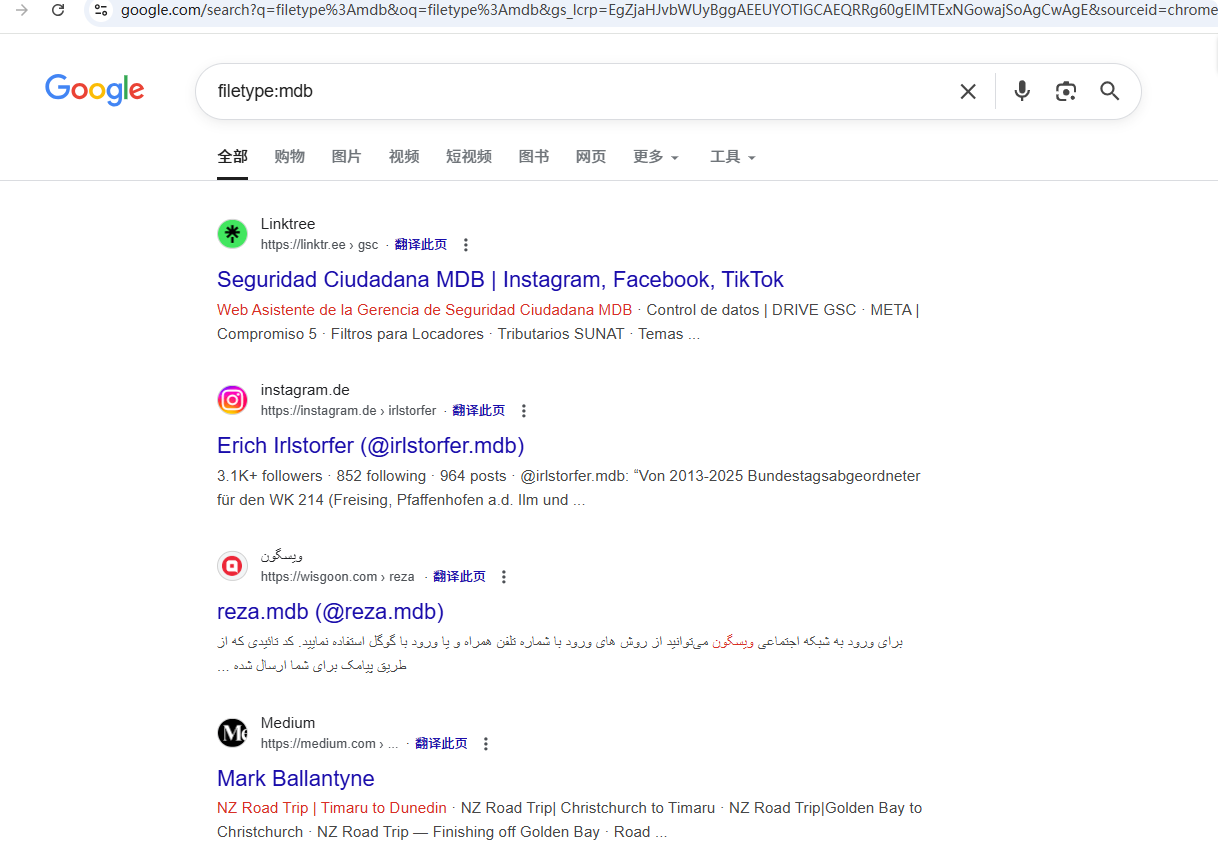Click 翻译此页 for wisgoon.com result
Viewport: 1218px width, 850px height.
[x=460, y=577]
